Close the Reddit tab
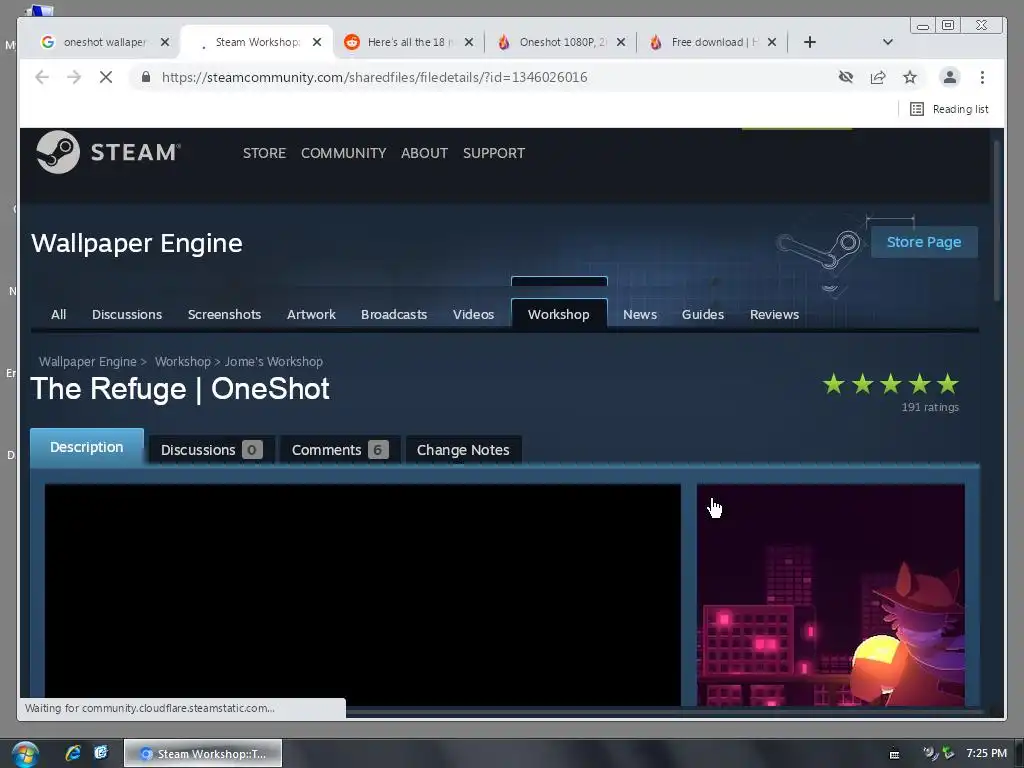Screen dimensions: 1024x768 [469, 42]
